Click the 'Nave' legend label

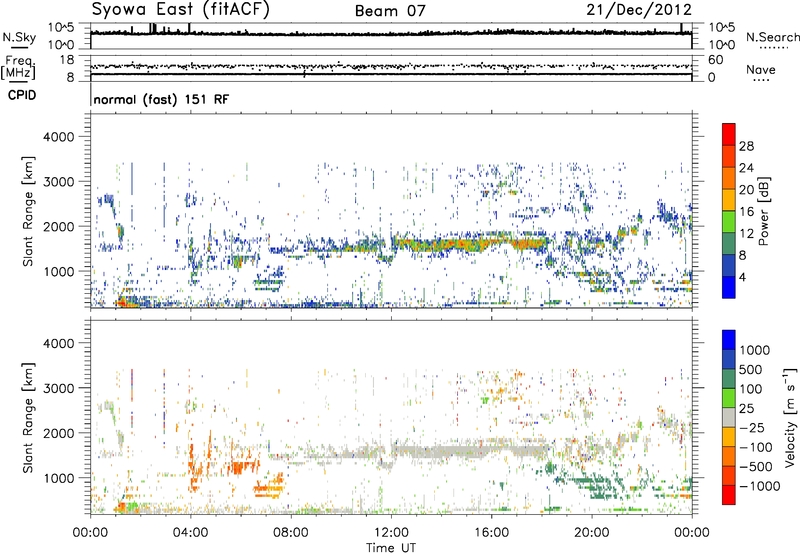[761, 69]
